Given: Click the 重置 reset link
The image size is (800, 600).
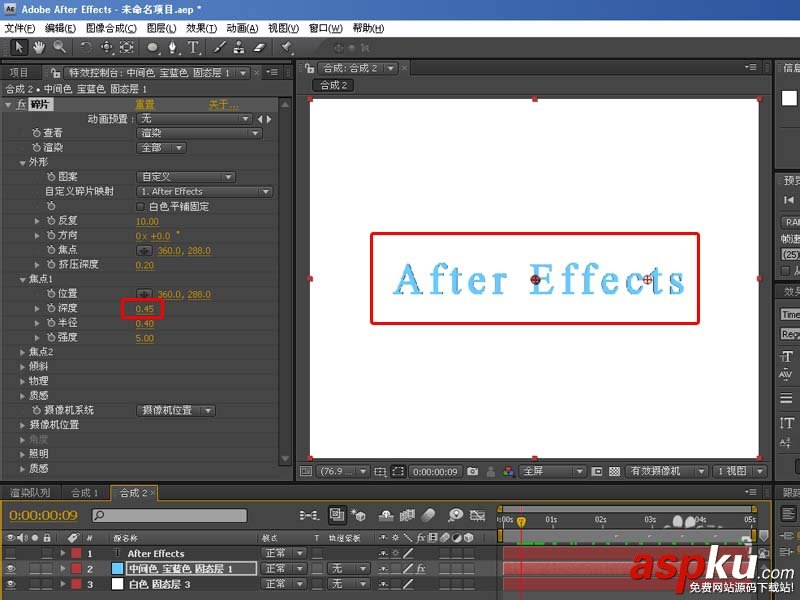Looking at the screenshot, I should 144,105.
